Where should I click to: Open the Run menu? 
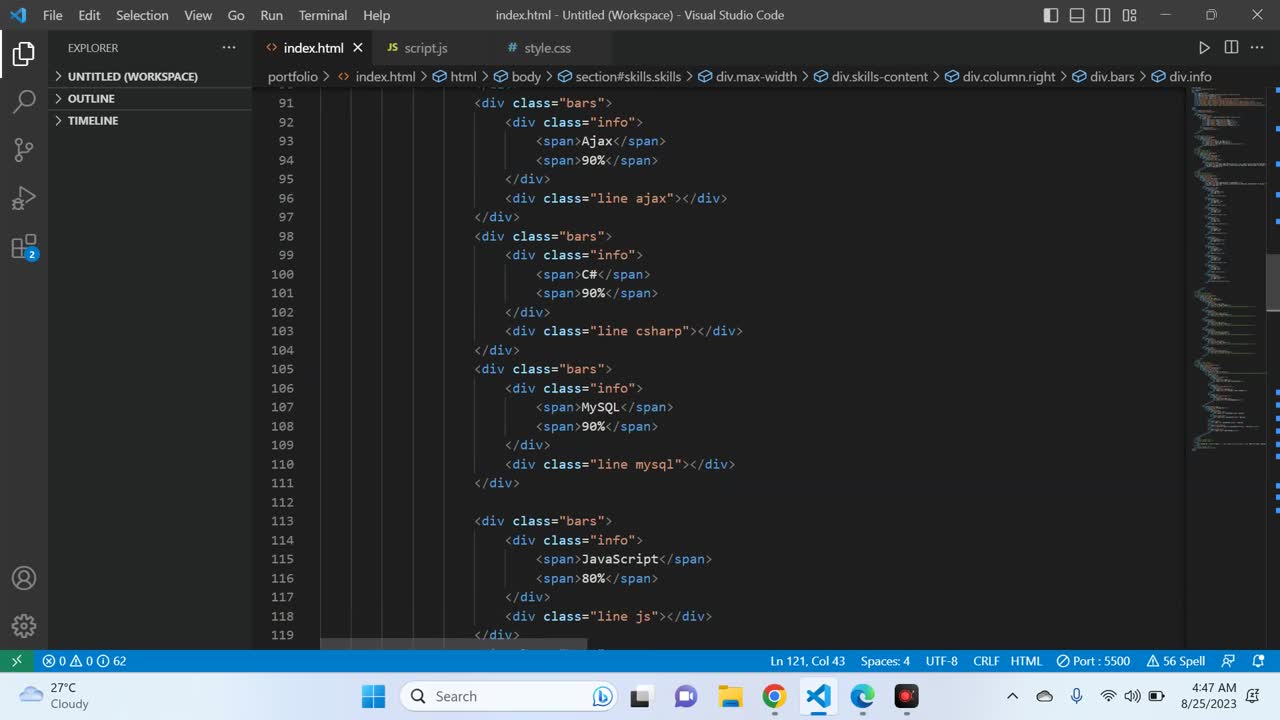click(271, 15)
